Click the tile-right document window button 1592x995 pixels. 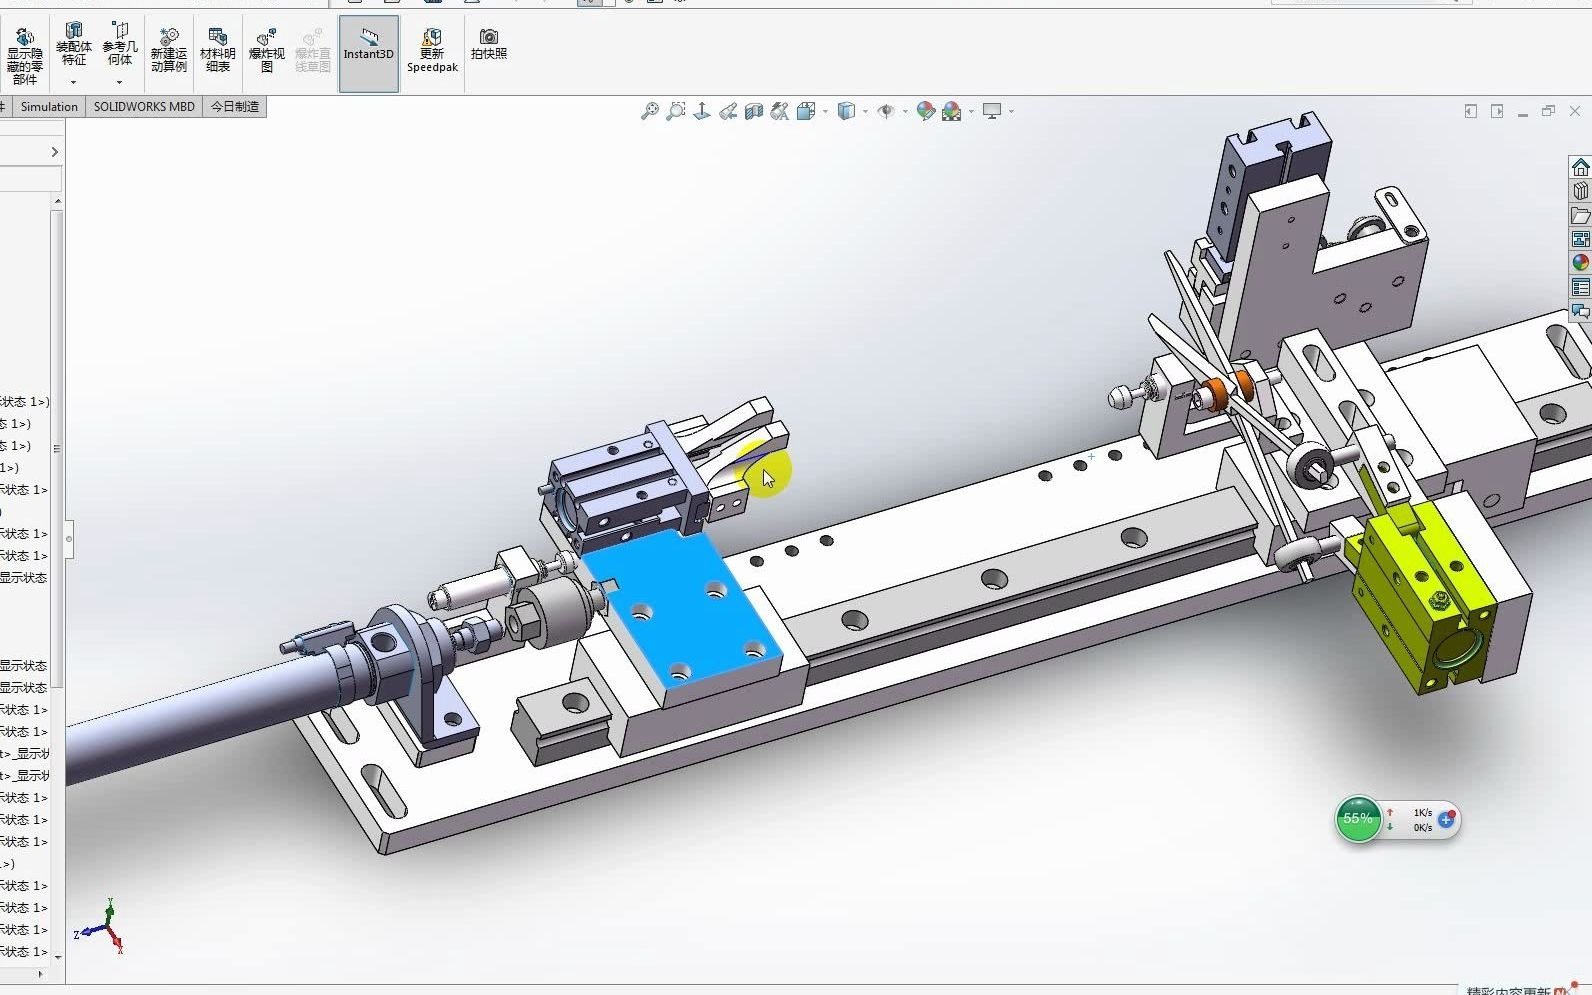[1497, 111]
